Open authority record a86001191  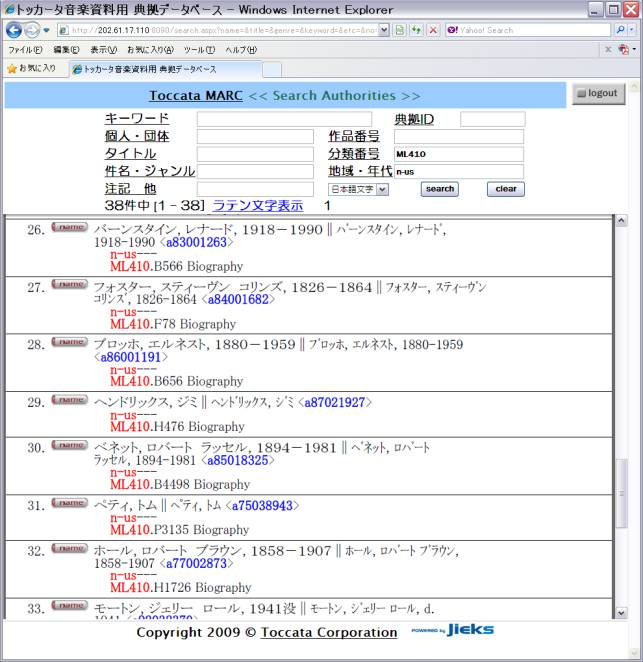point(131,358)
